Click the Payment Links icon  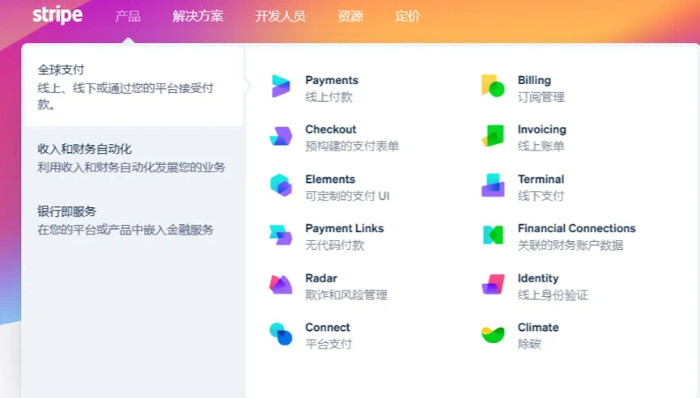[281, 235]
